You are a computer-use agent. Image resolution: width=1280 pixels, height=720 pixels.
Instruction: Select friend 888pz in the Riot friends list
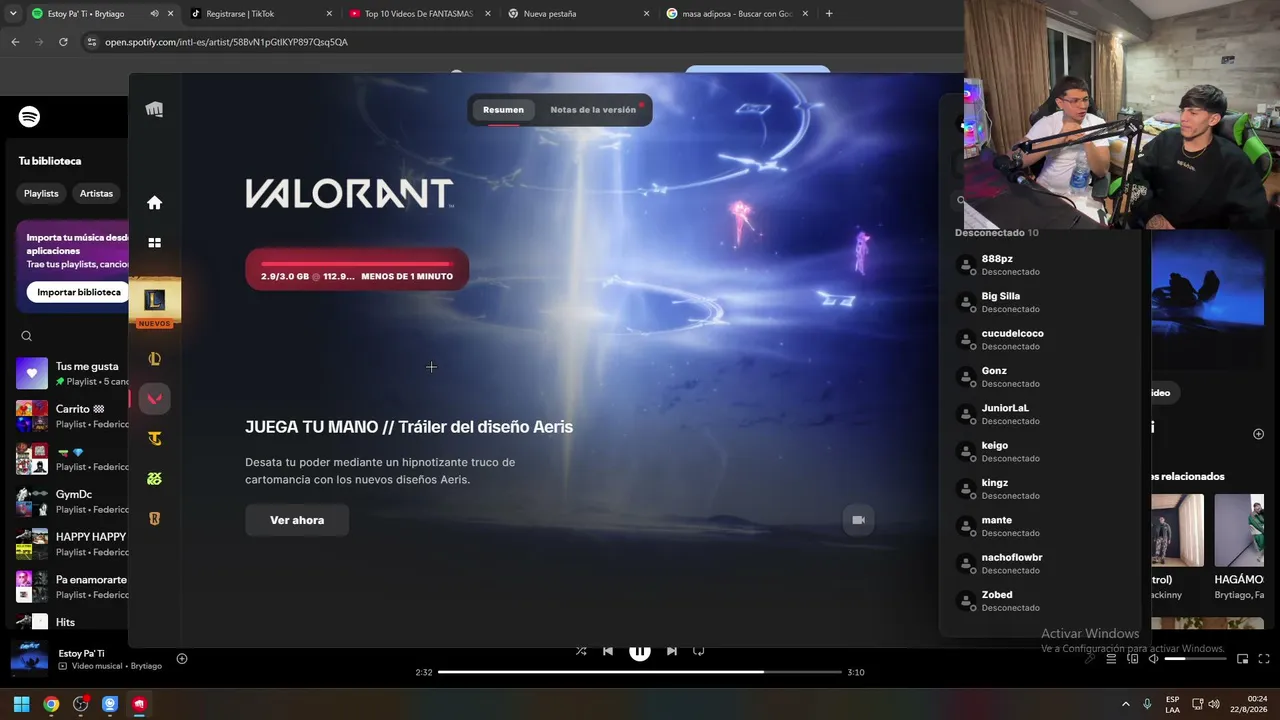[x=1040, y=265]
